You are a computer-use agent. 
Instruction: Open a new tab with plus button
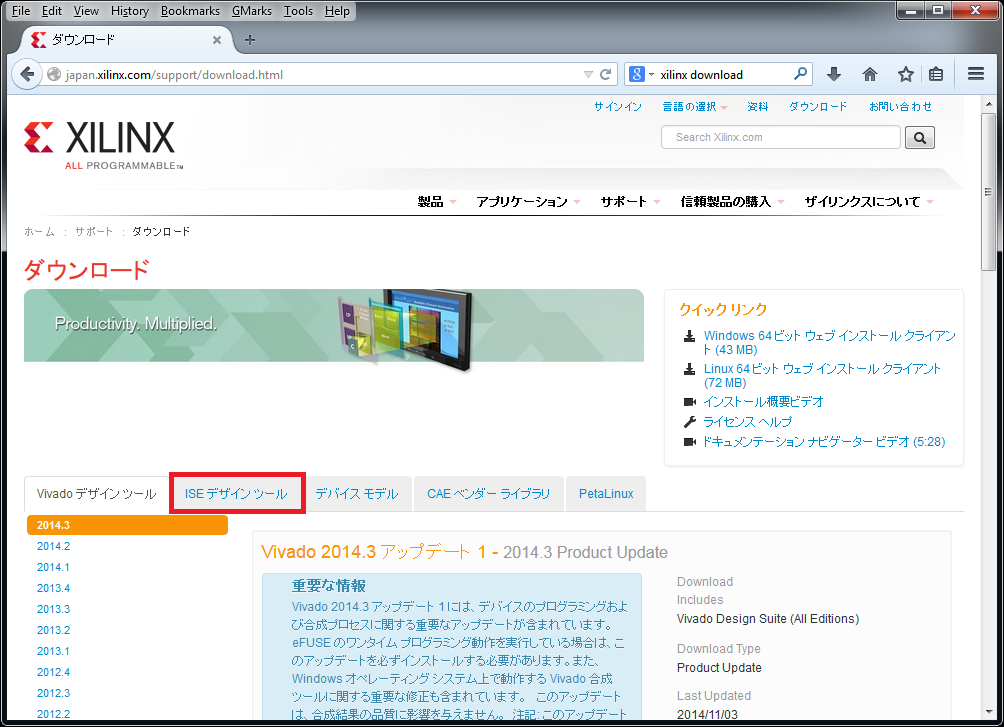tap(250, 40)
